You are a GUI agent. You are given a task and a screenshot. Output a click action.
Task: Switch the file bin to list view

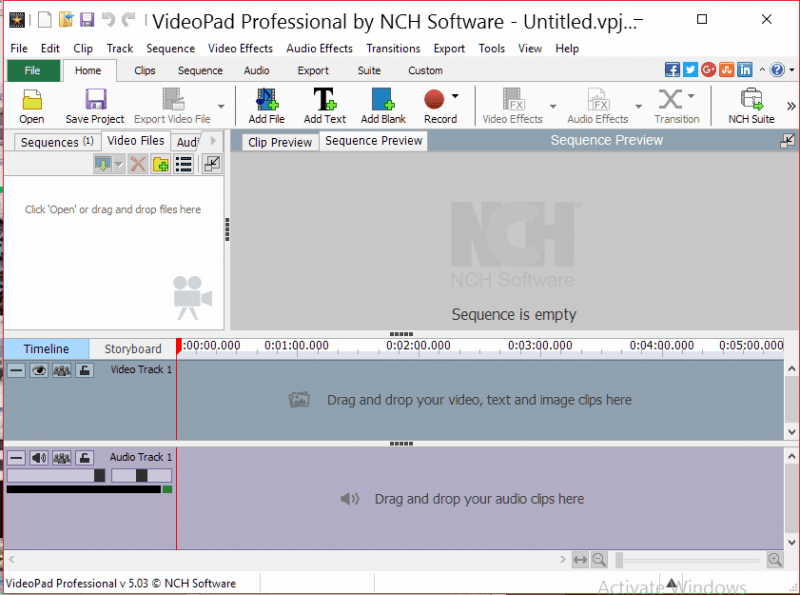184,164
